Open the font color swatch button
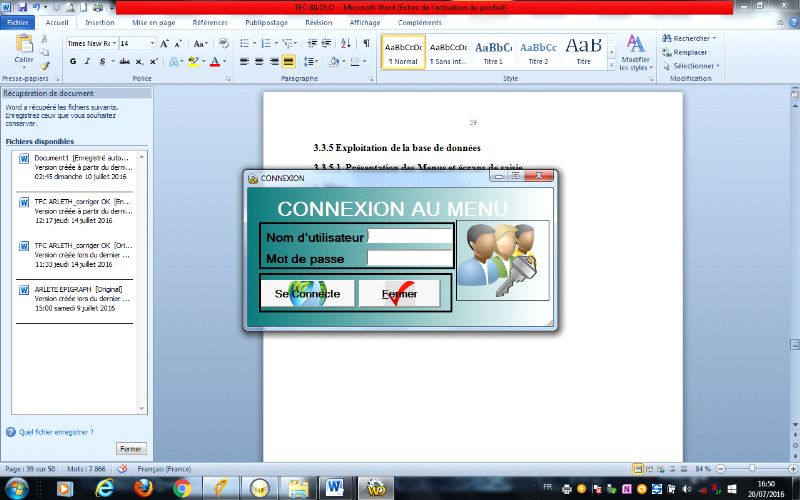The image size is (800, 500). (214, 62)
